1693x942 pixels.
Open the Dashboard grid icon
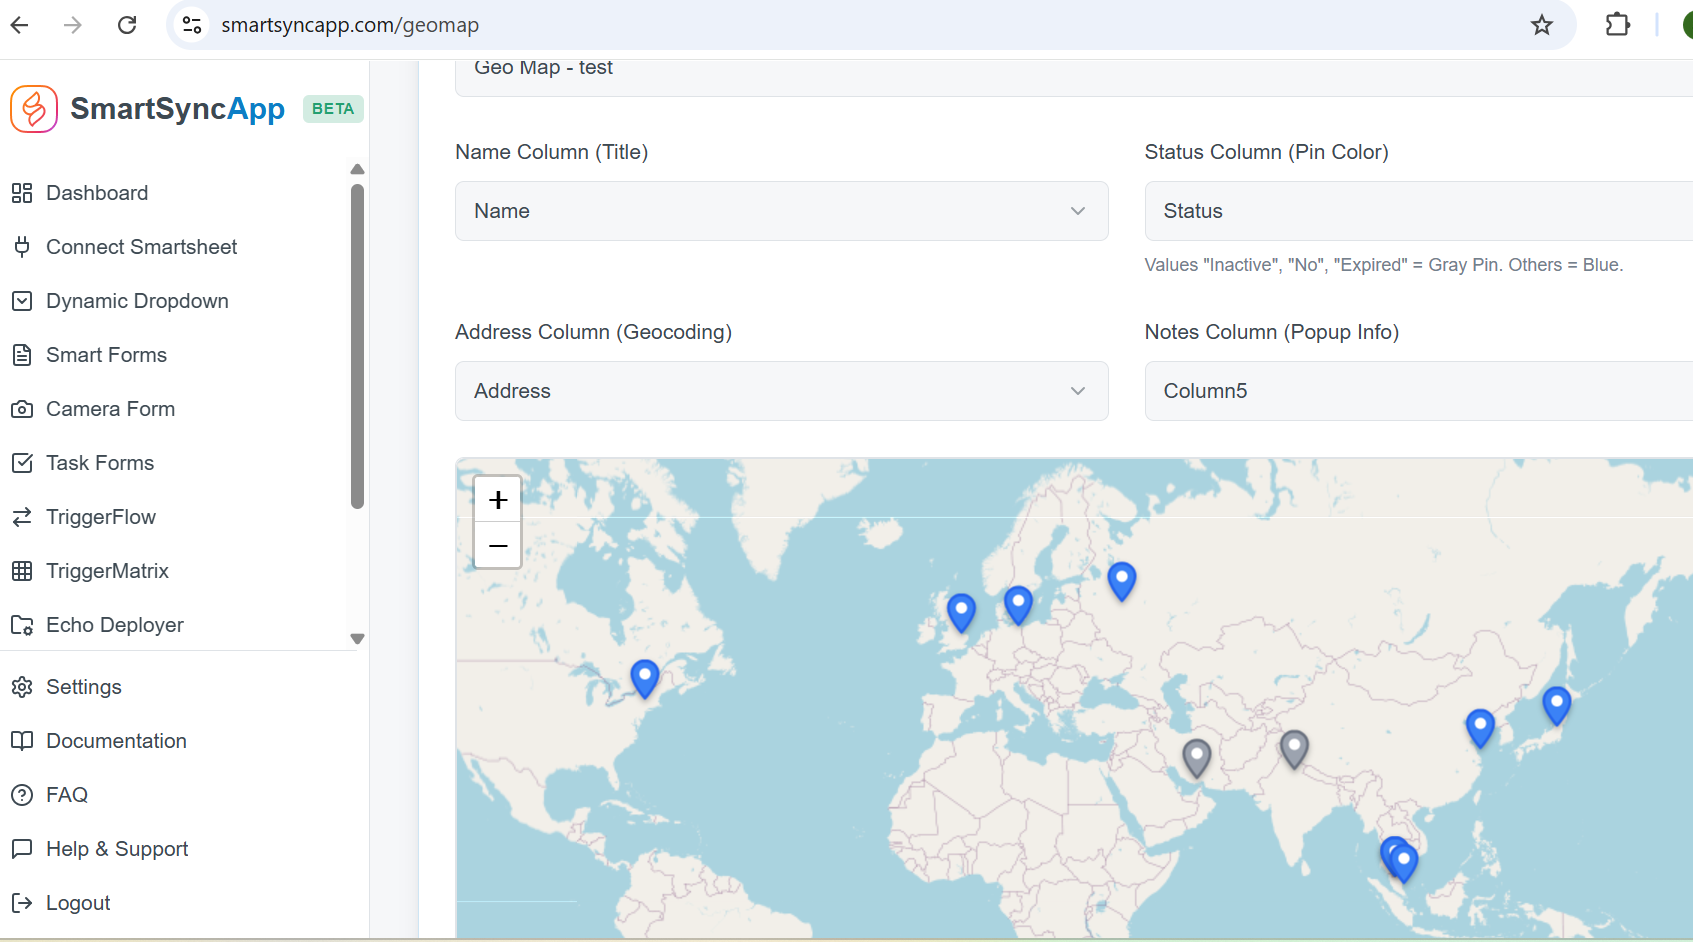tap(22, 193)
